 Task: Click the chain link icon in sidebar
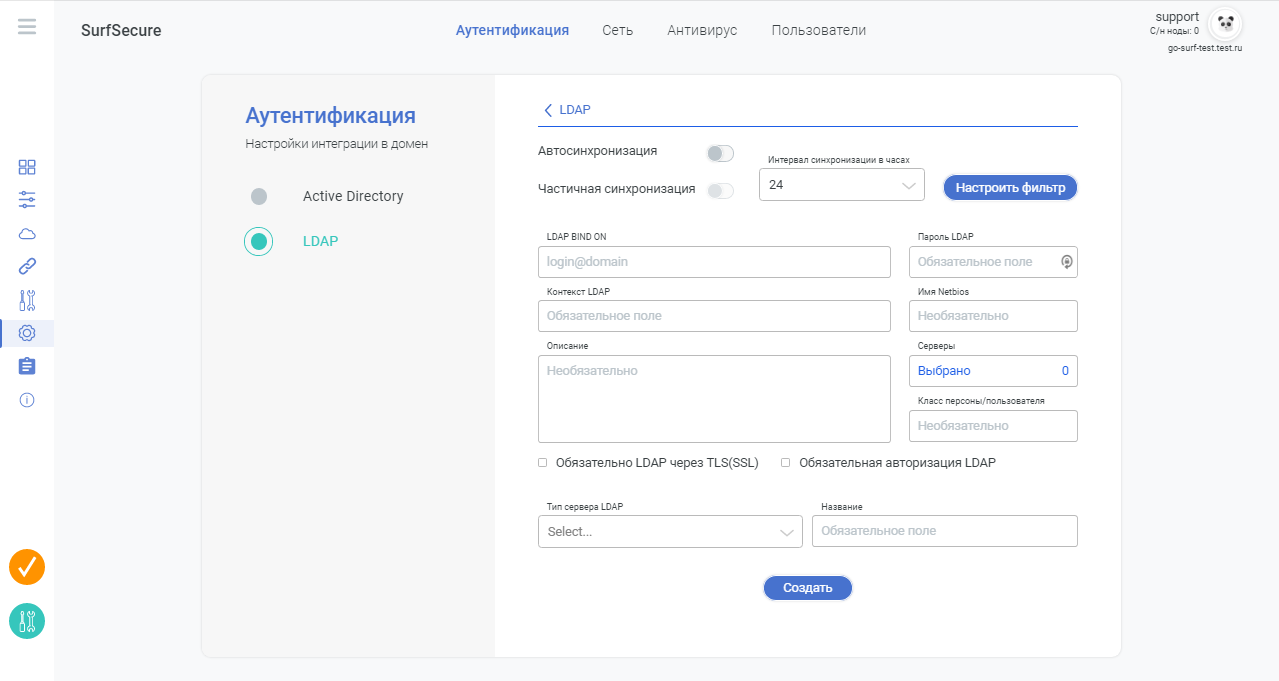(27, 267)
